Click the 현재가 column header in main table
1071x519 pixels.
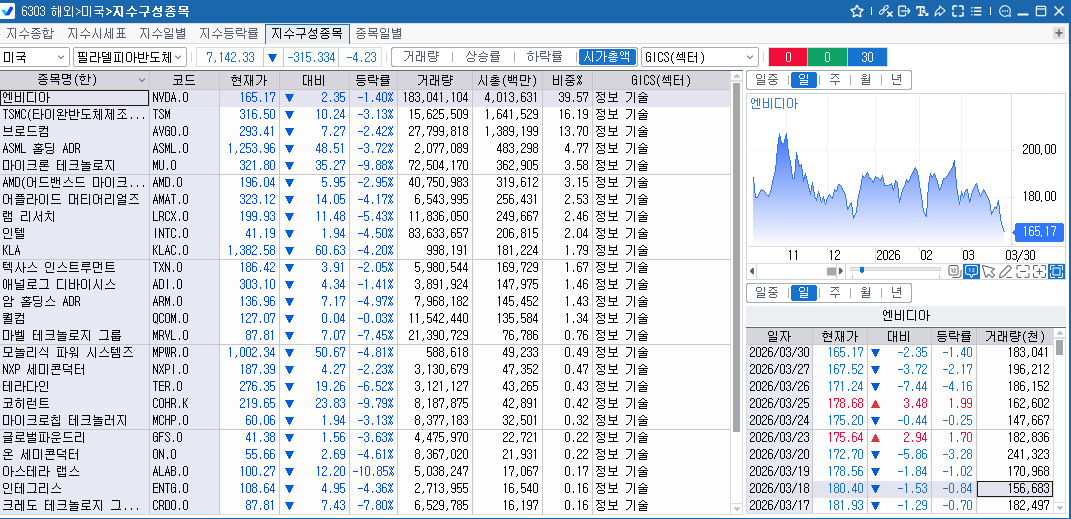[x=249, y=80]
